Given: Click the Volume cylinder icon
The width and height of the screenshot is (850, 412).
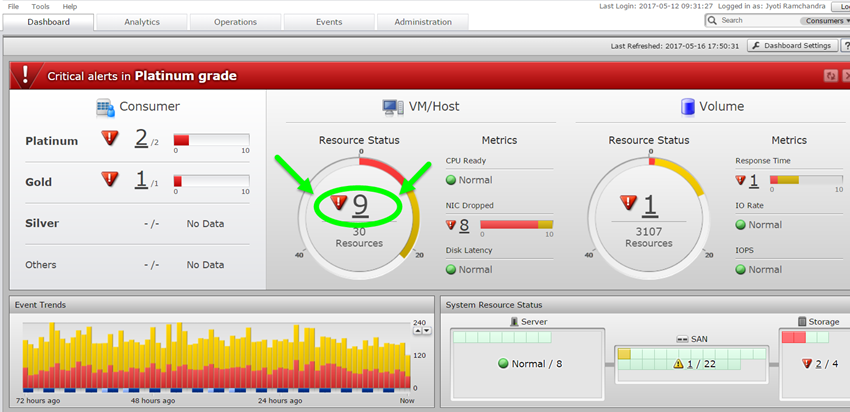Looking at the screenshot, I should [688, 107].
